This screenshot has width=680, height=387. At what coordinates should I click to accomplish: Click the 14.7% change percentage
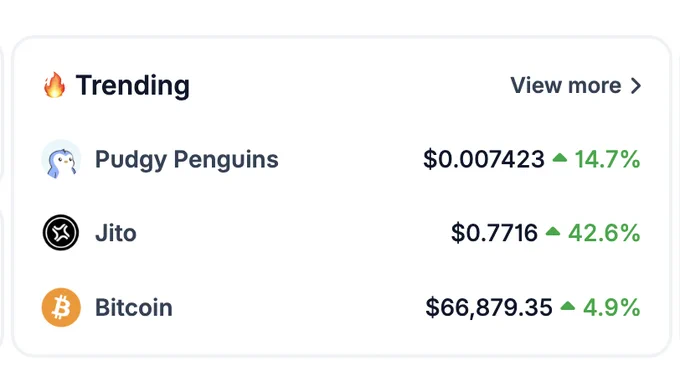tap(607, 159)
